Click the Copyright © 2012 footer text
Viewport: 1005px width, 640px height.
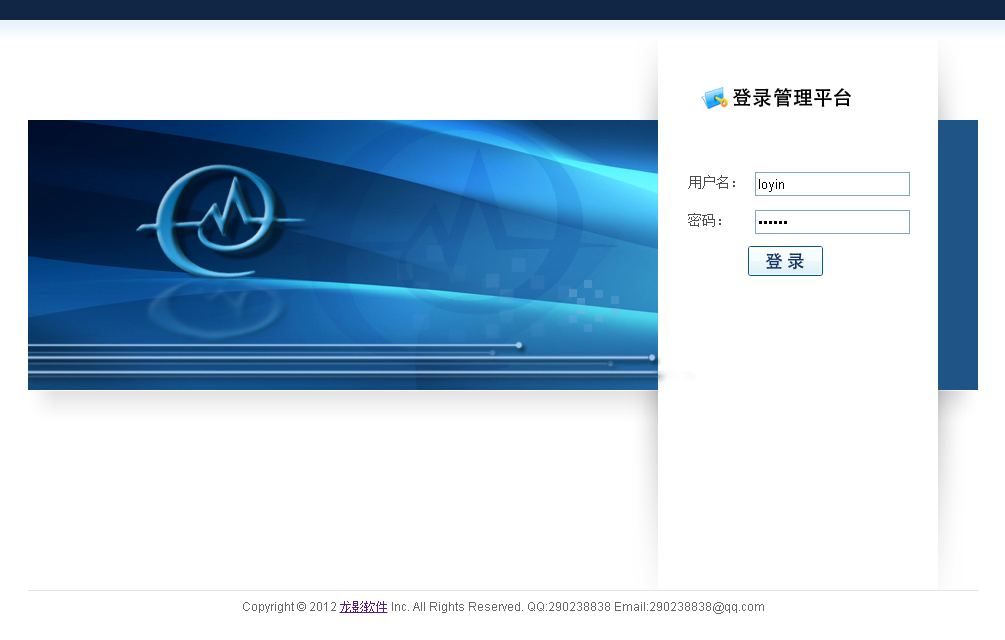pyautogui.click(x=289, y=607)
